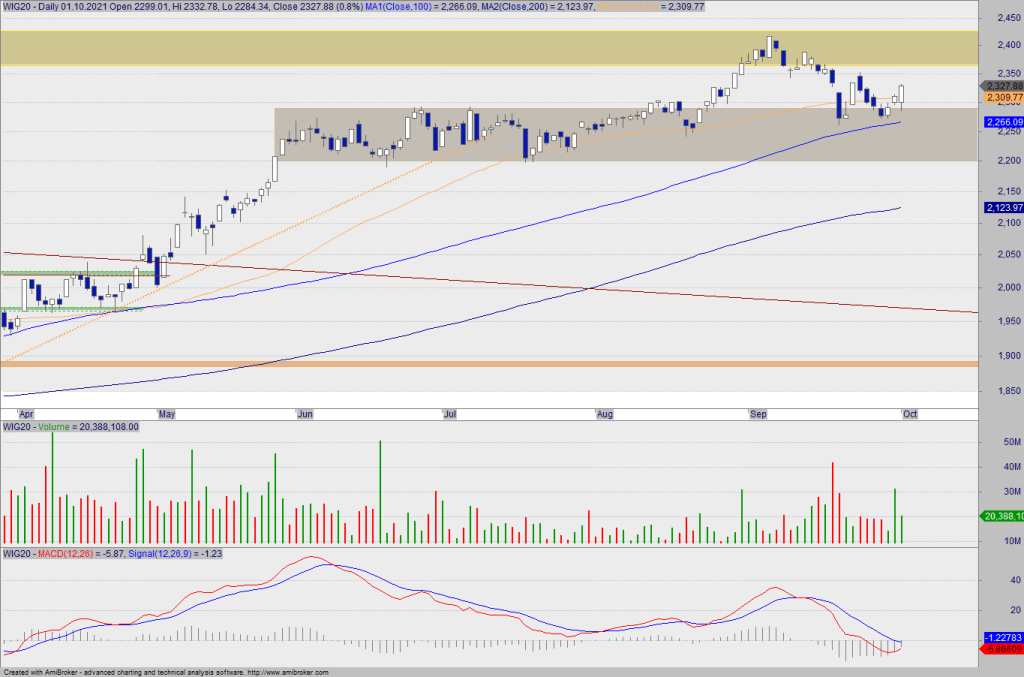
Task: Click the orange 2,309.77 value tag
Action: (x=1003, y=97)
